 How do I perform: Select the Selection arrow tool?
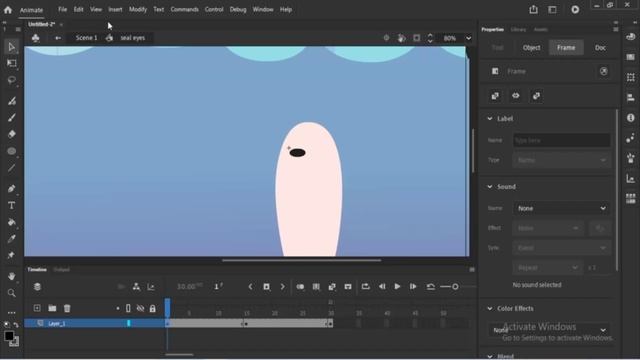(x=11, y=47)
